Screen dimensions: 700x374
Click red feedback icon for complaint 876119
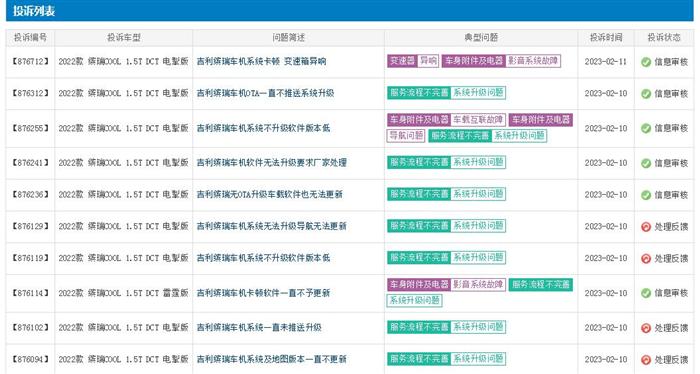click(x=646, y=258)
